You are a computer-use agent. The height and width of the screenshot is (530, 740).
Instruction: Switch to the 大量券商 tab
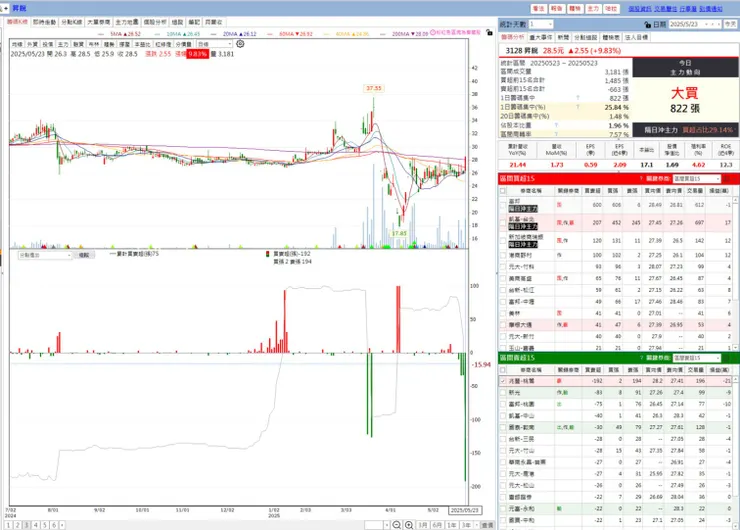(x=99, y=22)
